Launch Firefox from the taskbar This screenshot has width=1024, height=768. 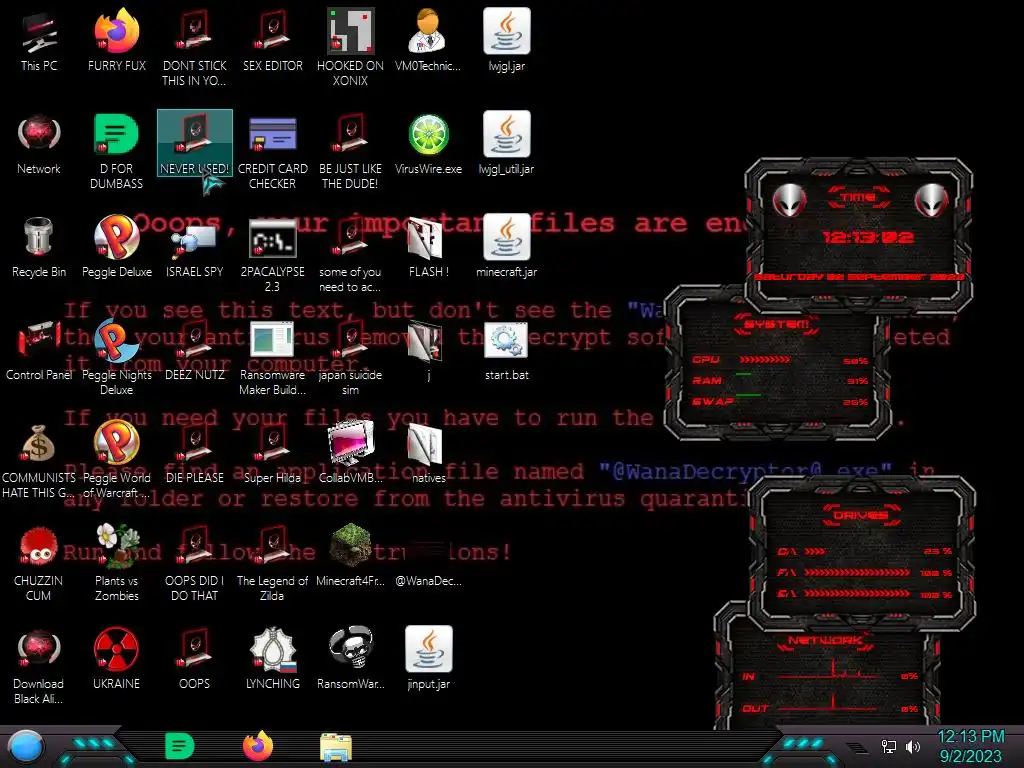coord(258,746)
